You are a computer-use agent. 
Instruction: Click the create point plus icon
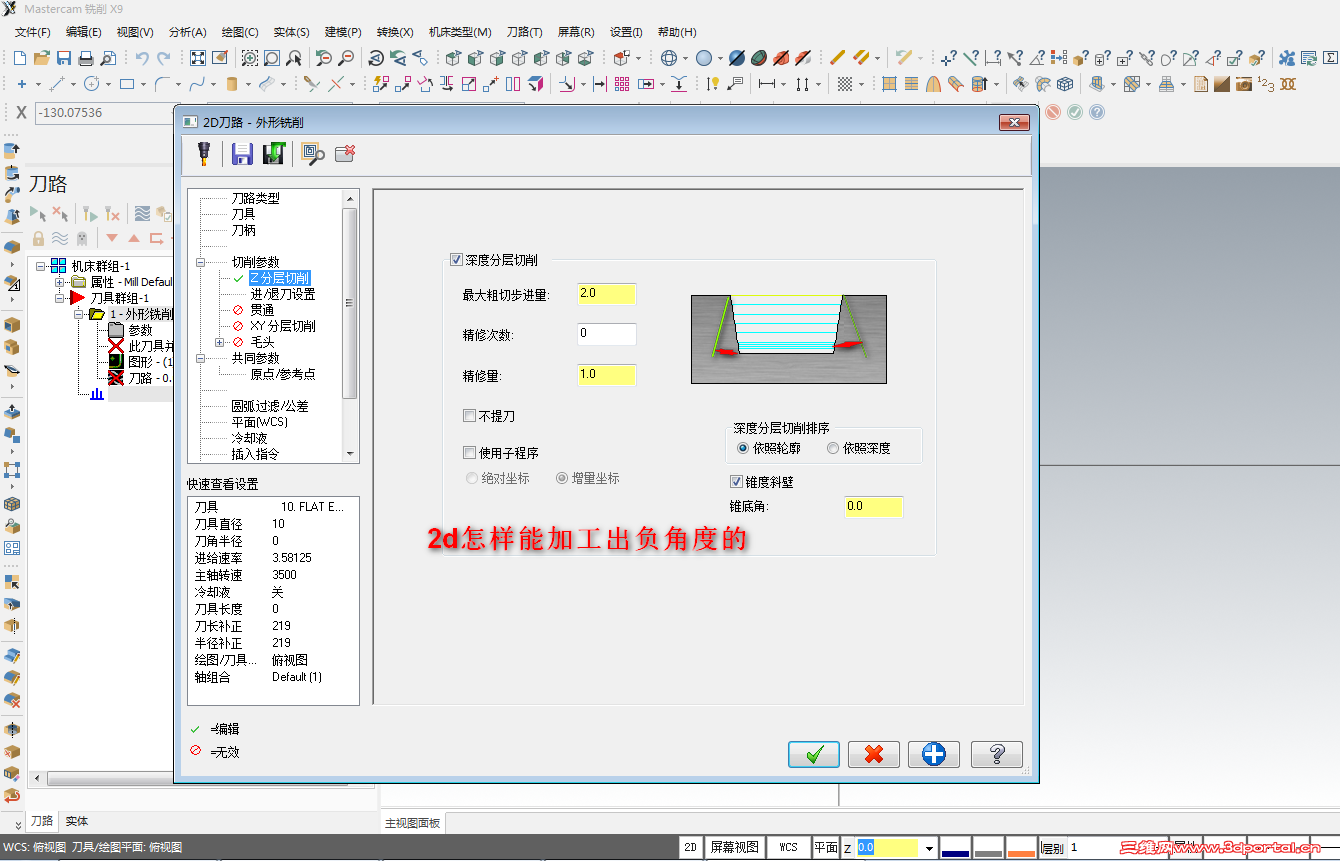(x=22, y=84)
